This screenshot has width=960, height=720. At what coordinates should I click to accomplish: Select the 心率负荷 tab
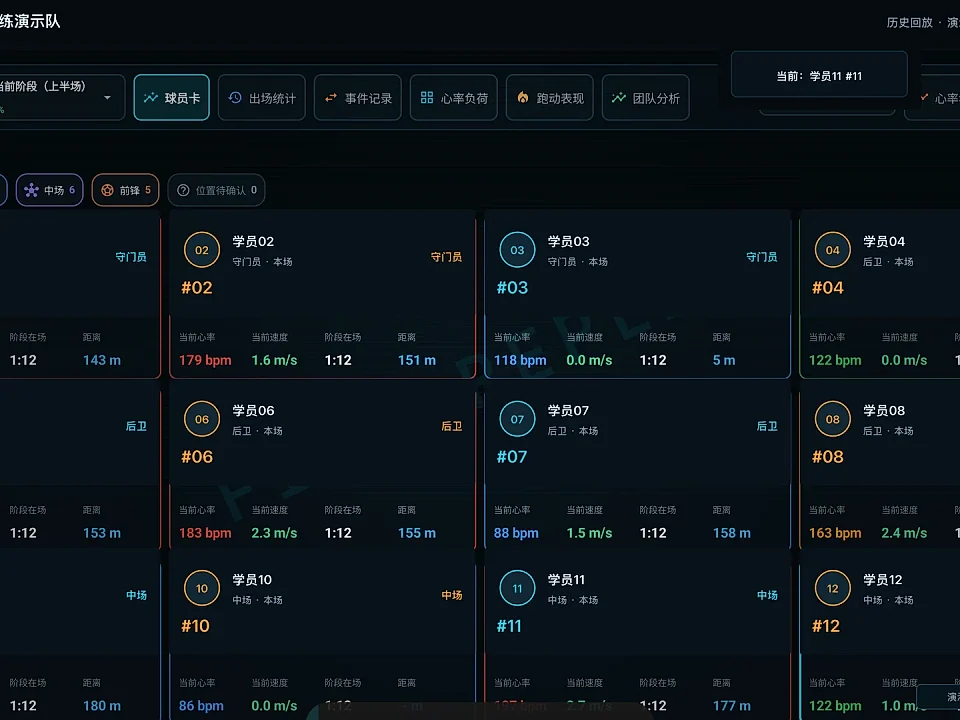[454, 97]
